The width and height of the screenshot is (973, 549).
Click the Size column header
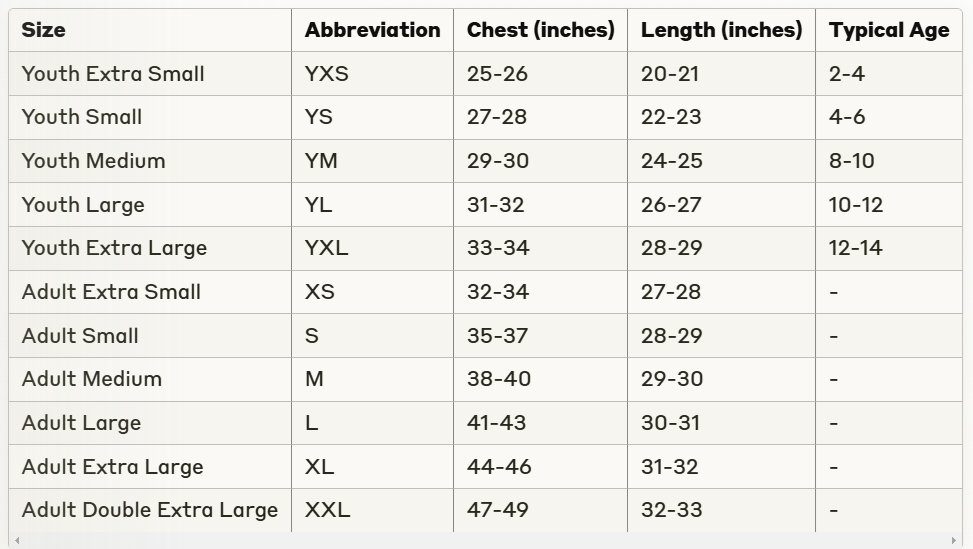click(x=44, y=30)
